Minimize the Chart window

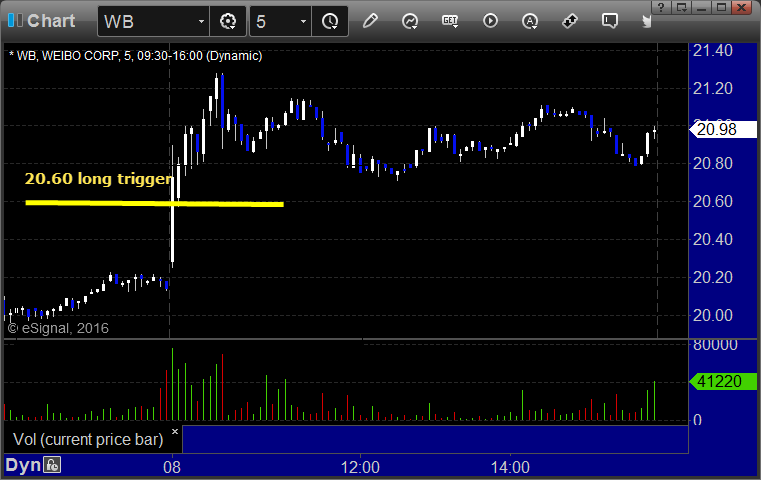702,7
